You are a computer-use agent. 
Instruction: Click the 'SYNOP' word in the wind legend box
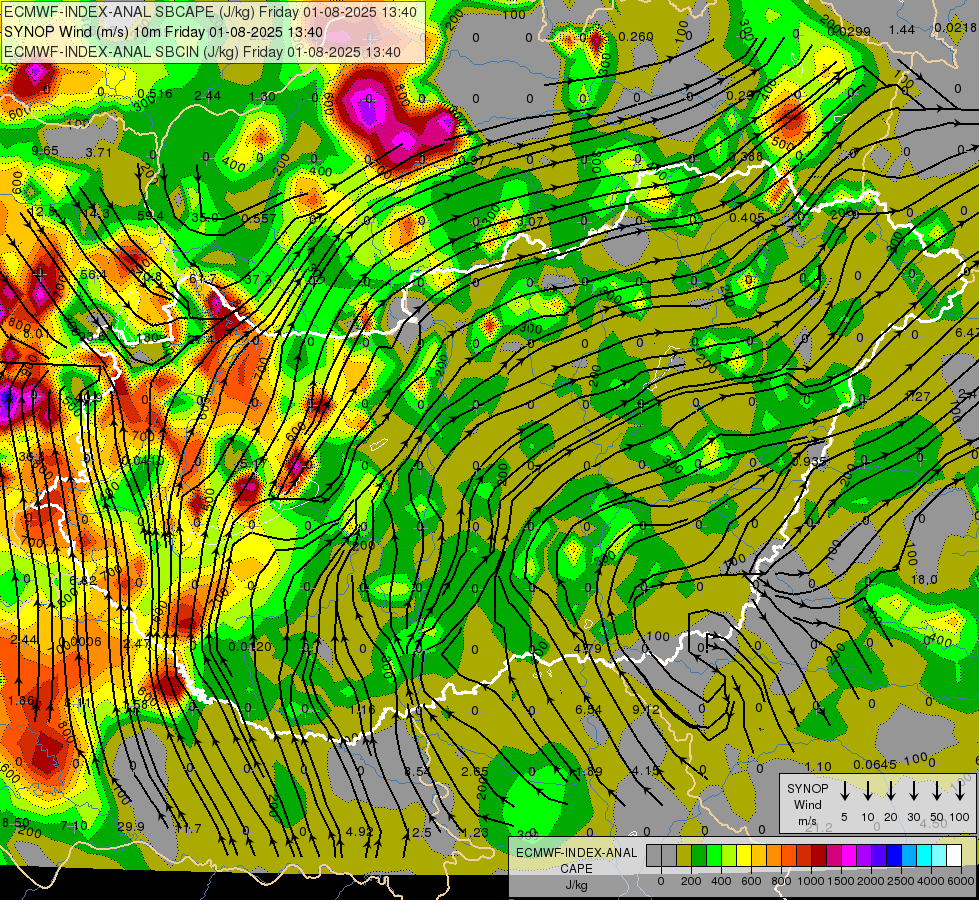click(x=807, y=788)
